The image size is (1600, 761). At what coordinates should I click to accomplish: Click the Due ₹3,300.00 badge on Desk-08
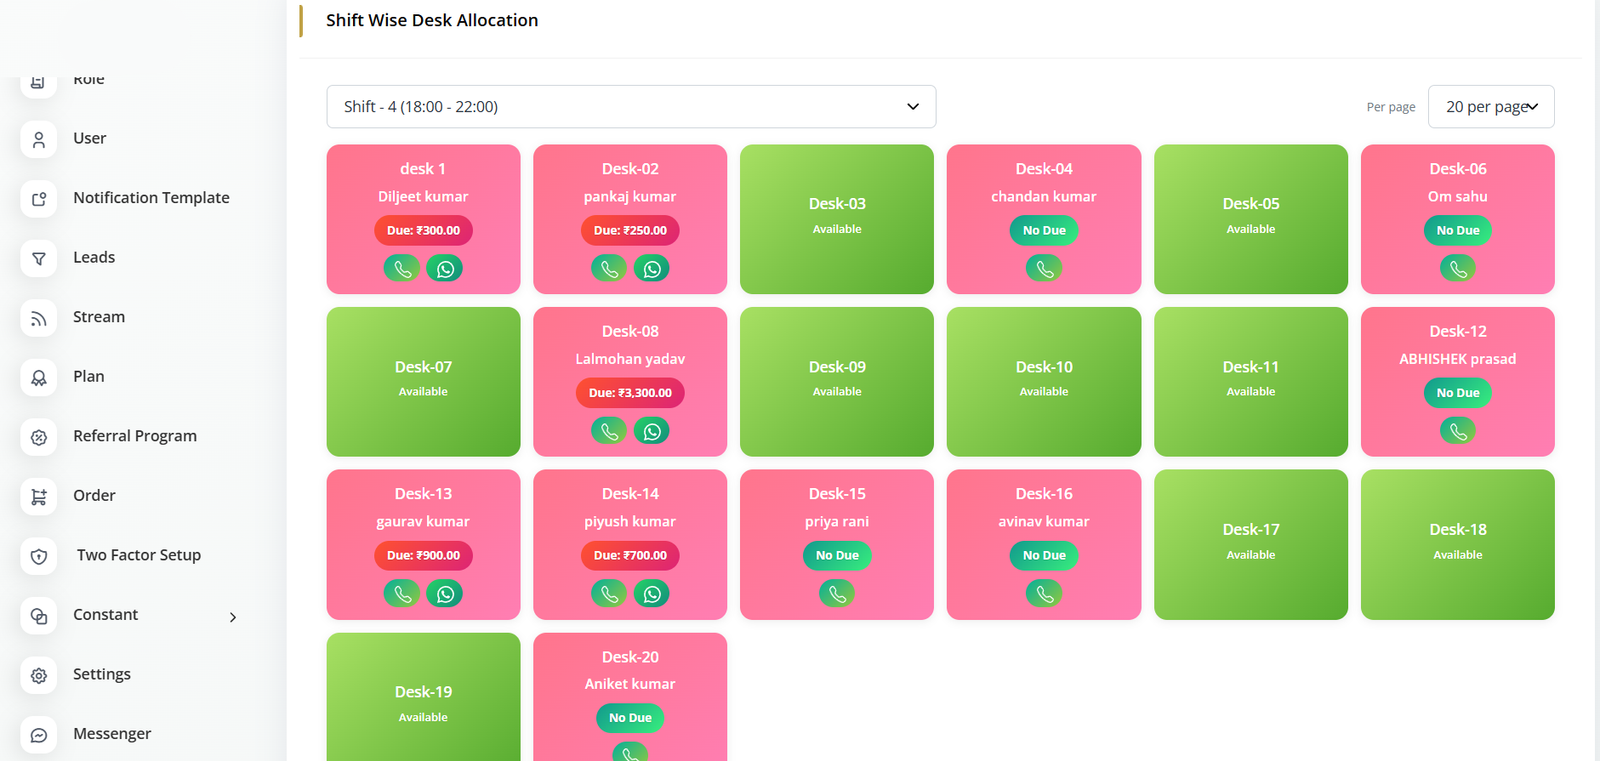(x=630, y=393)
